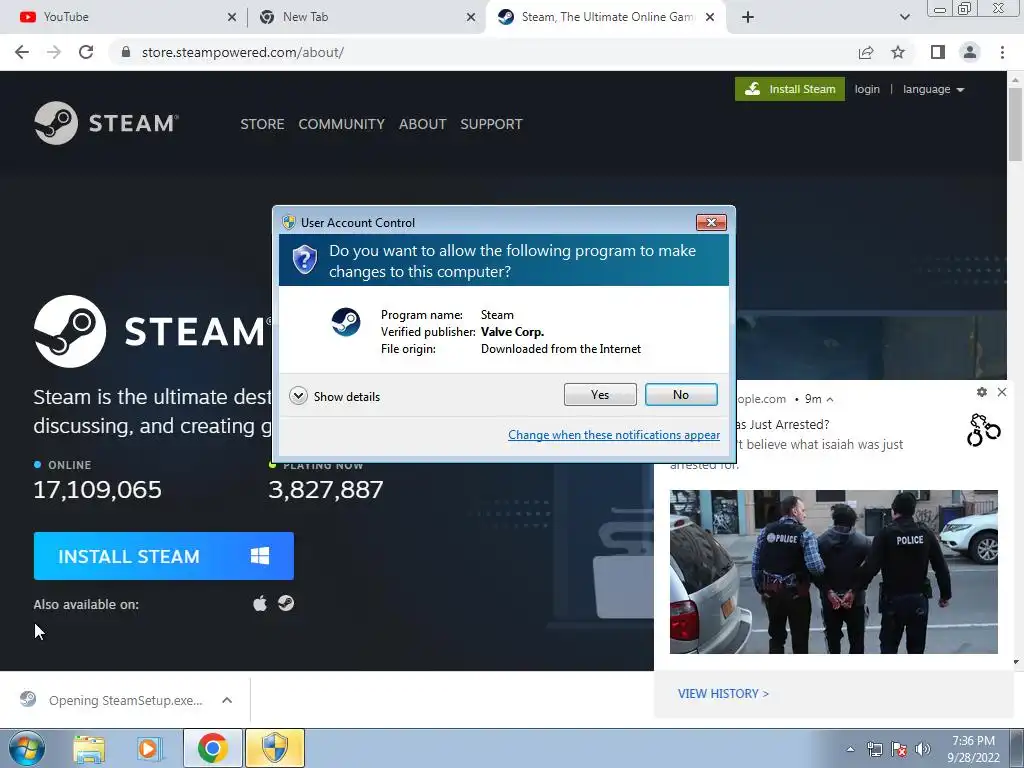Viewport: 1024px width, 768px height.
Task: Open Windows Media Player from taskbar
Action: pos(150,749)
